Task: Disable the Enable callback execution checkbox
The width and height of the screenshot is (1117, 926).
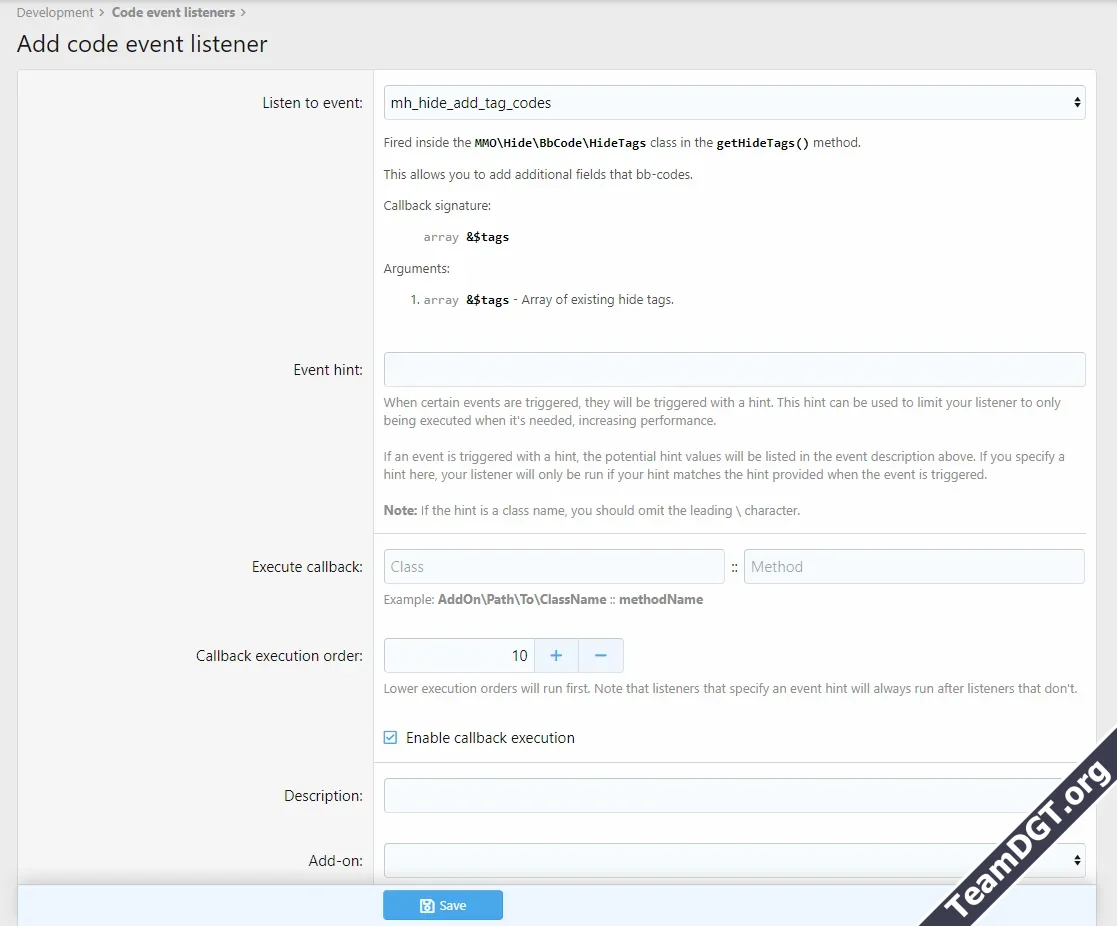Action: coord(390,738)
